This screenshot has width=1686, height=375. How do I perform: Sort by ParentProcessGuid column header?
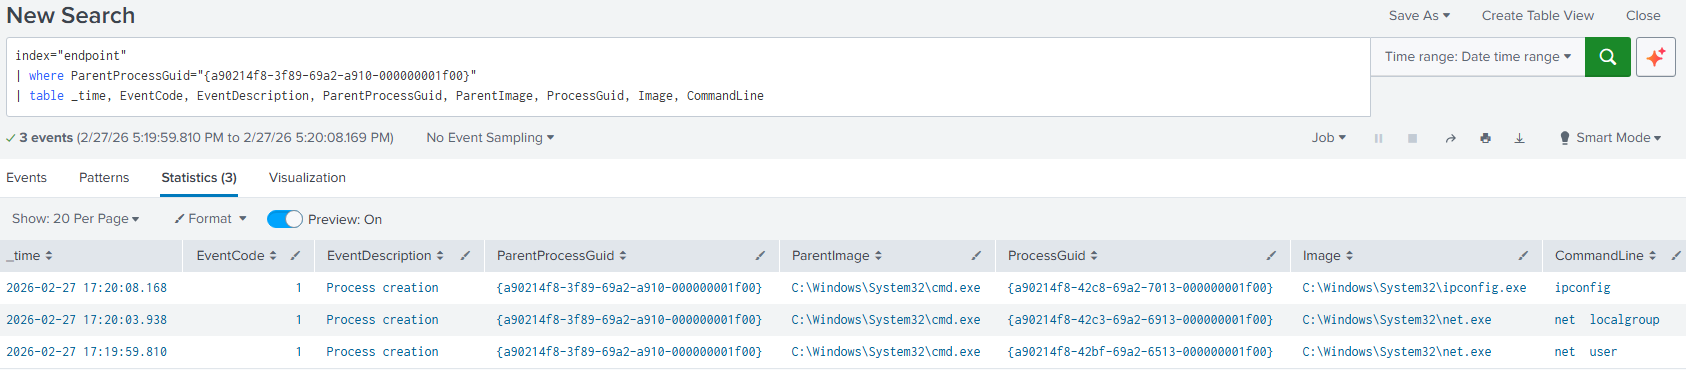[562, 256]
